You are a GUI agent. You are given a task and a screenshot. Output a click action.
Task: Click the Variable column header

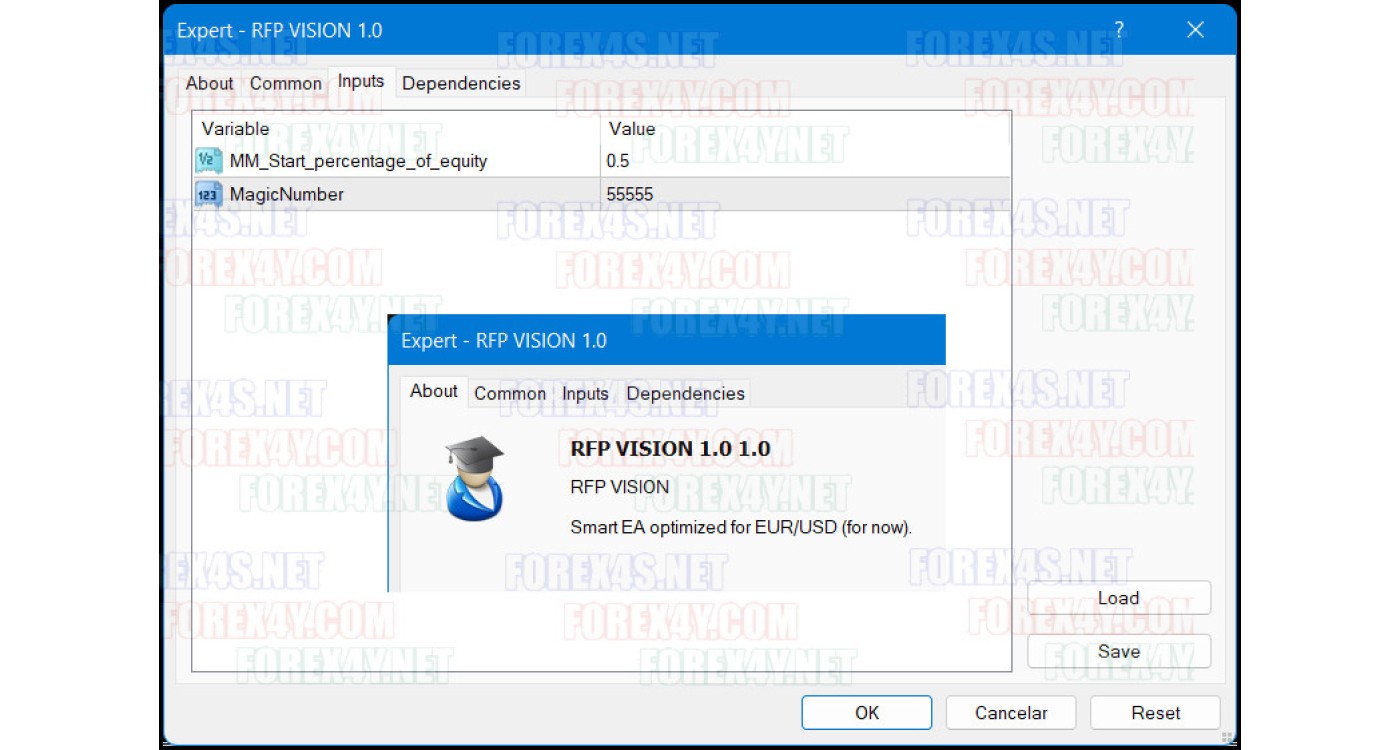coord(236,129)
